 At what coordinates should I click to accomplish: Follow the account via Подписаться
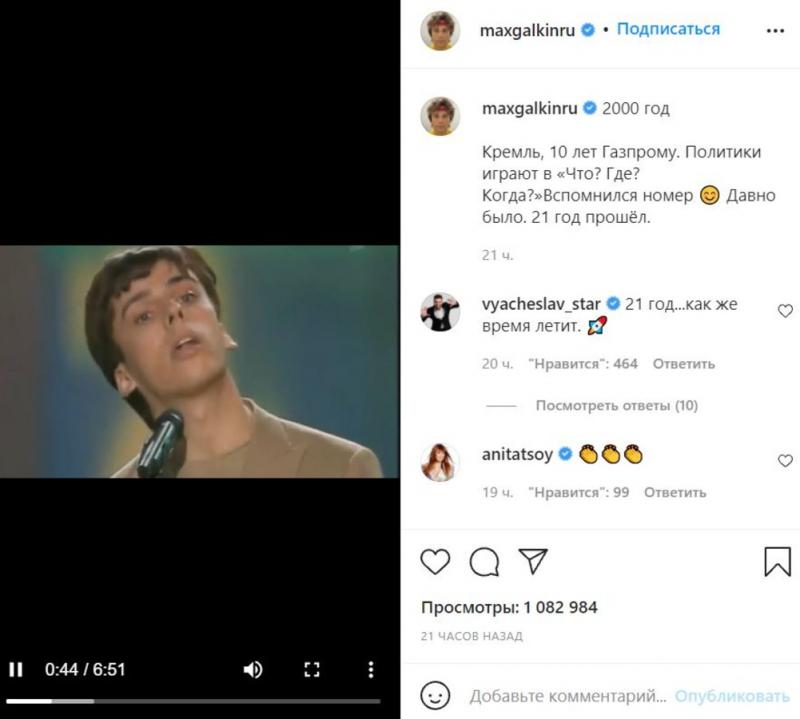(x=668, y=29)
